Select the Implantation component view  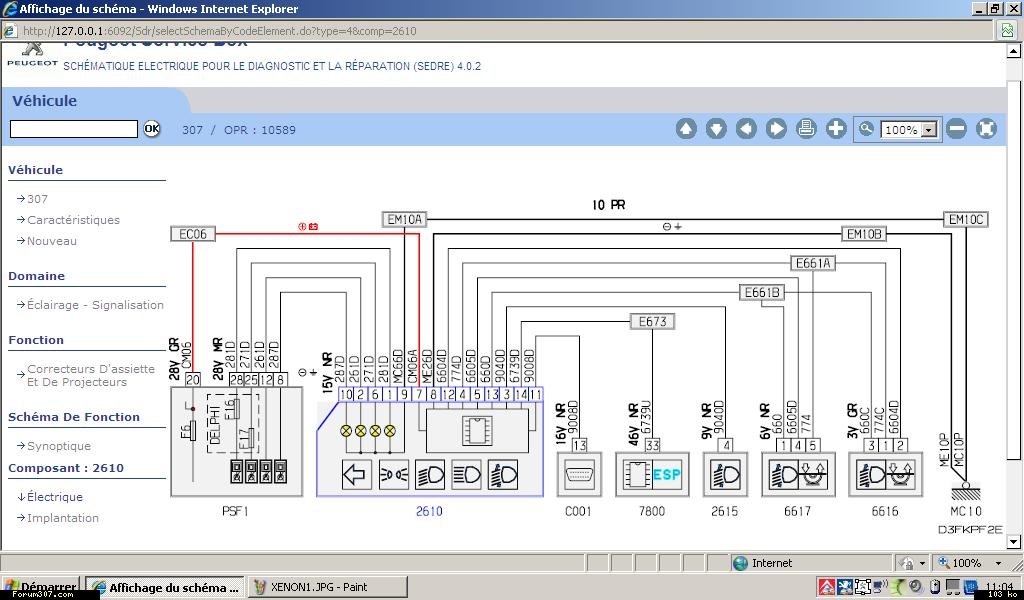pos(63,518)
